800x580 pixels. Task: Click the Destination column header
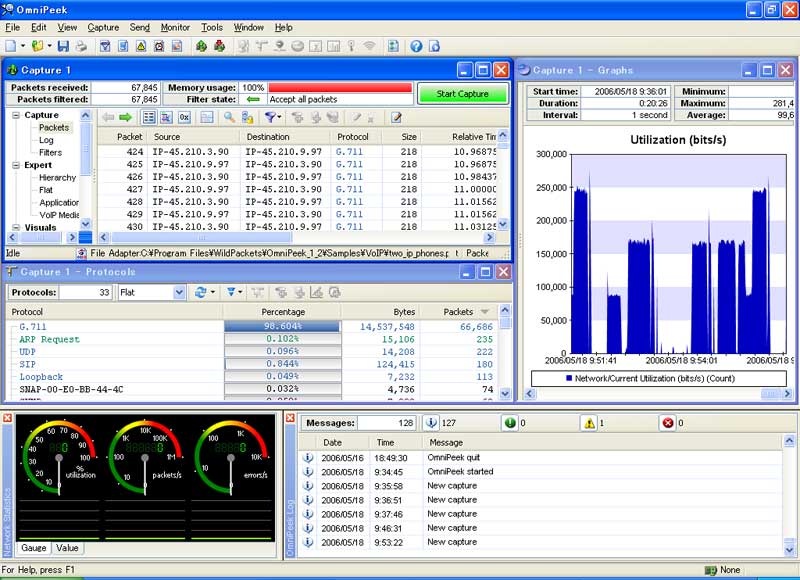(x=286, y=137)
